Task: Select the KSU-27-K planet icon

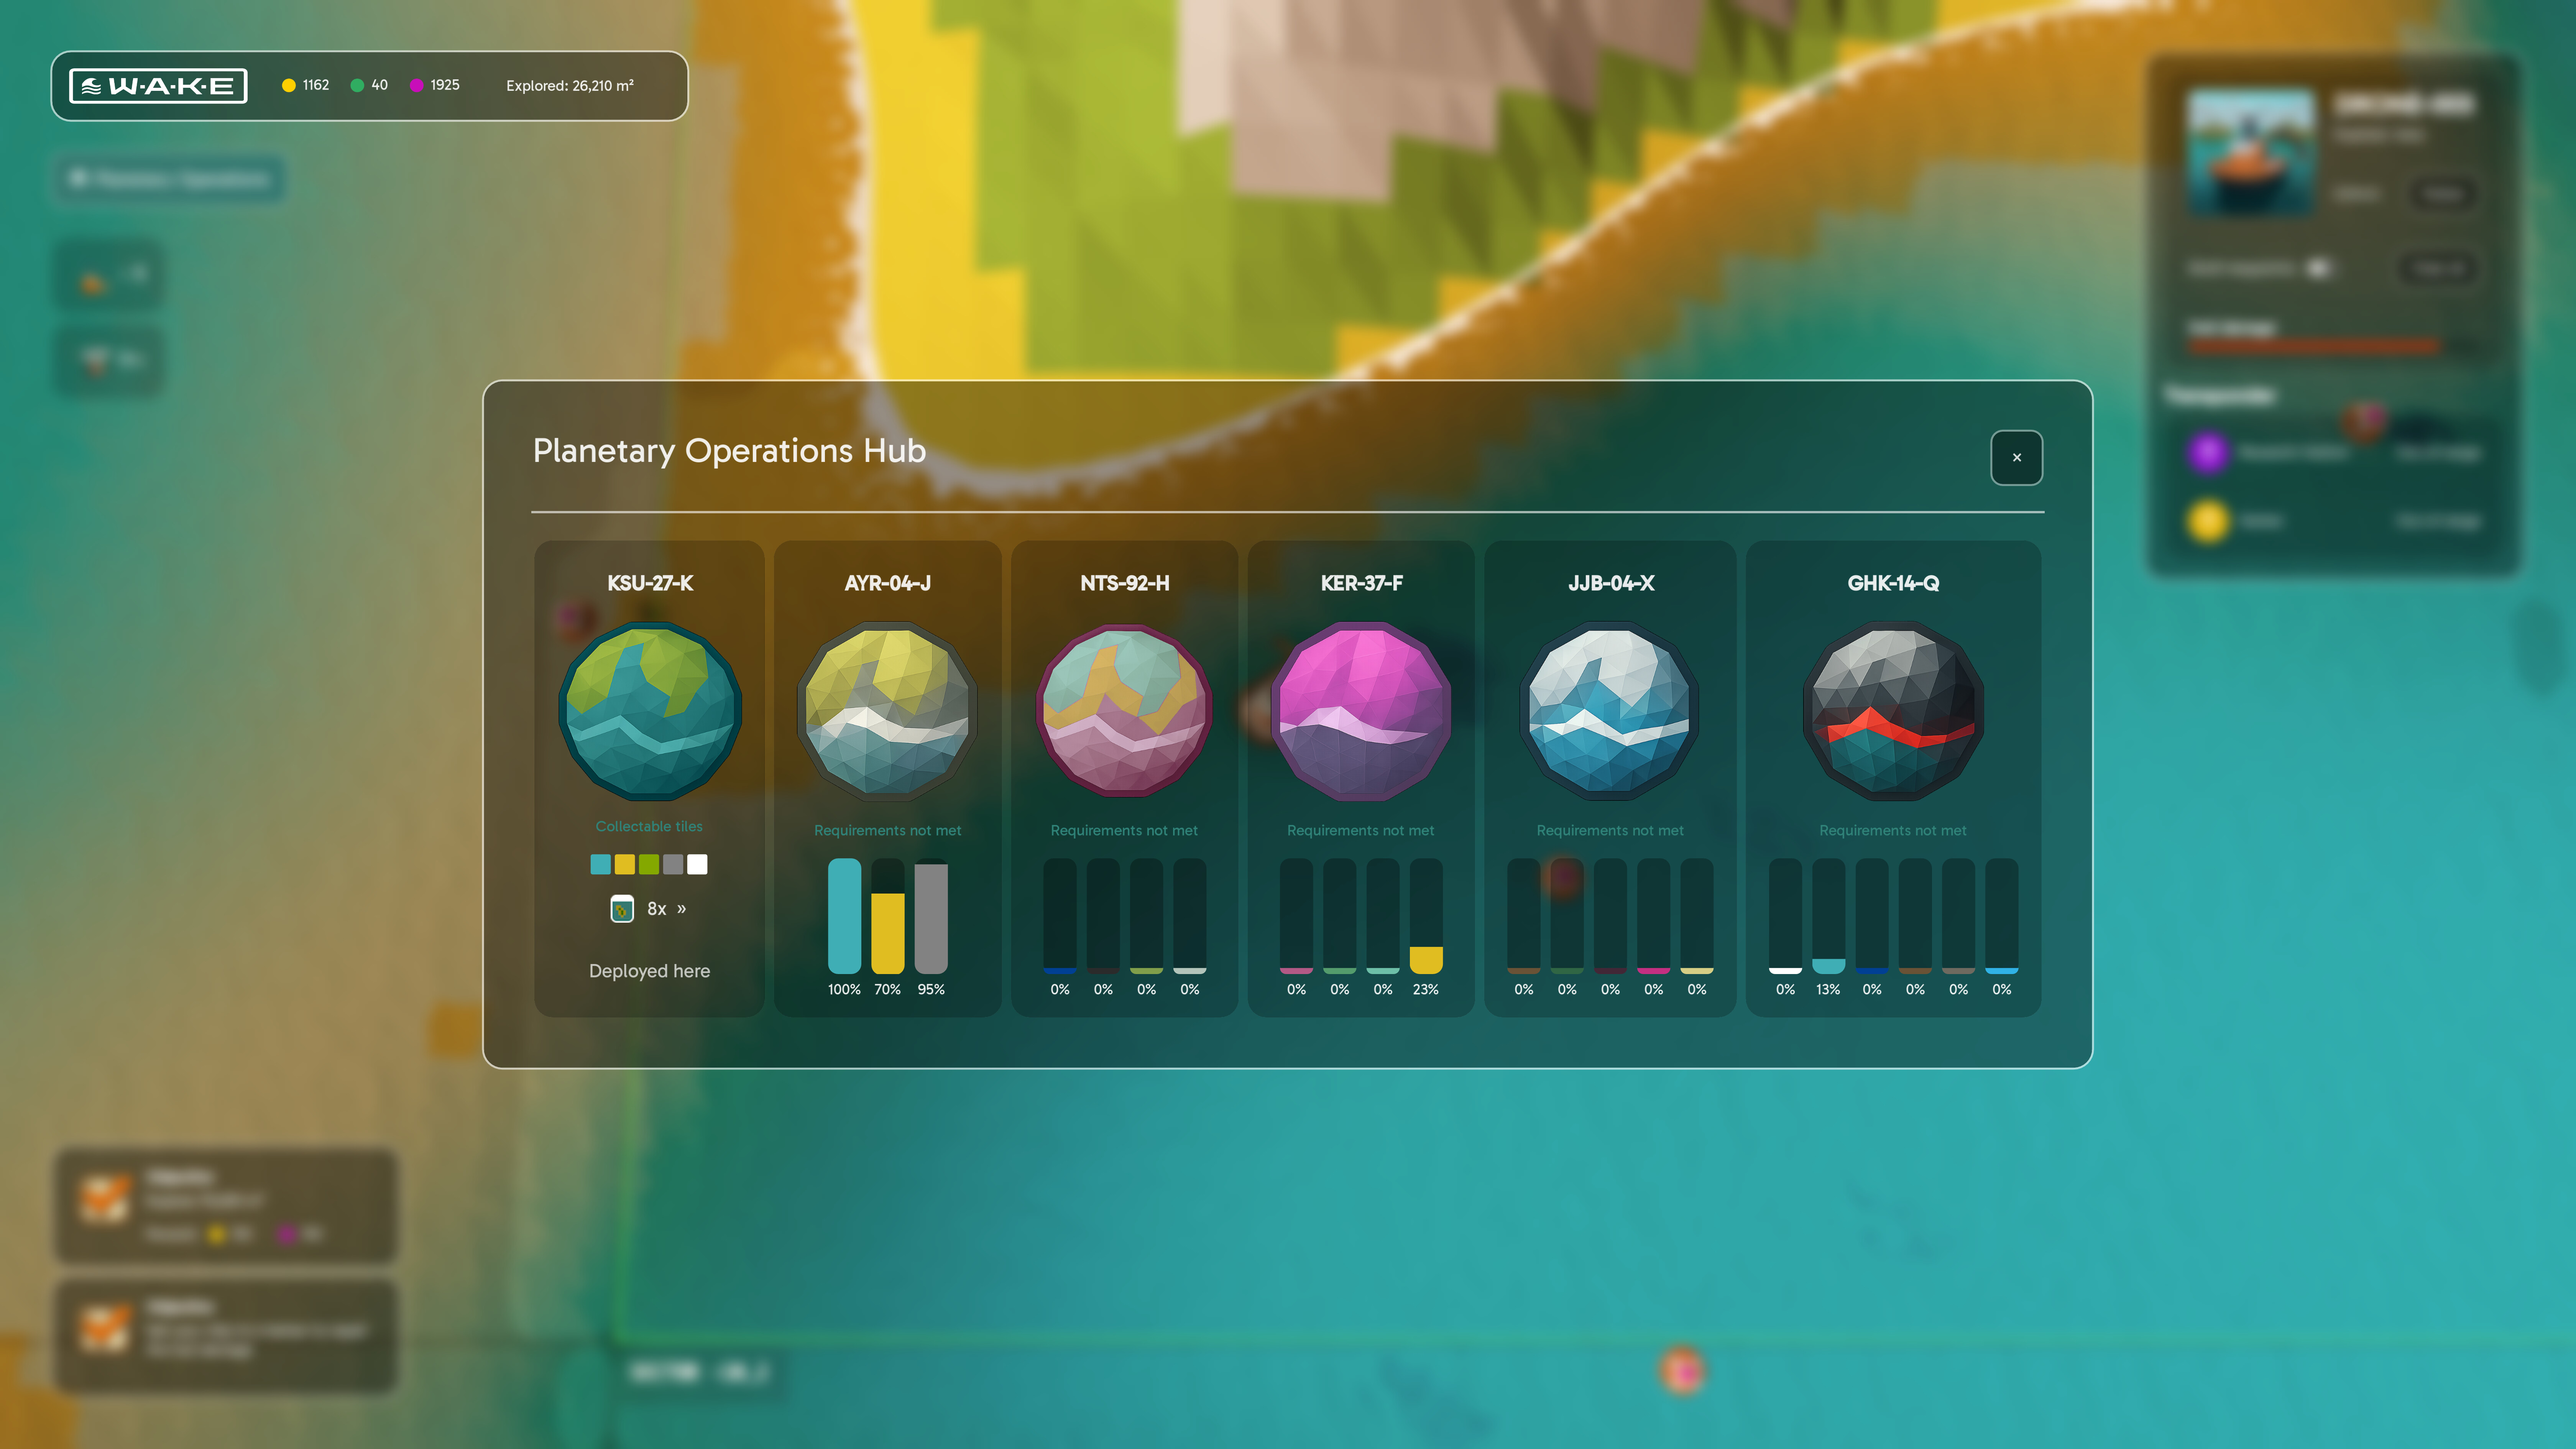Action: (649, 710)
